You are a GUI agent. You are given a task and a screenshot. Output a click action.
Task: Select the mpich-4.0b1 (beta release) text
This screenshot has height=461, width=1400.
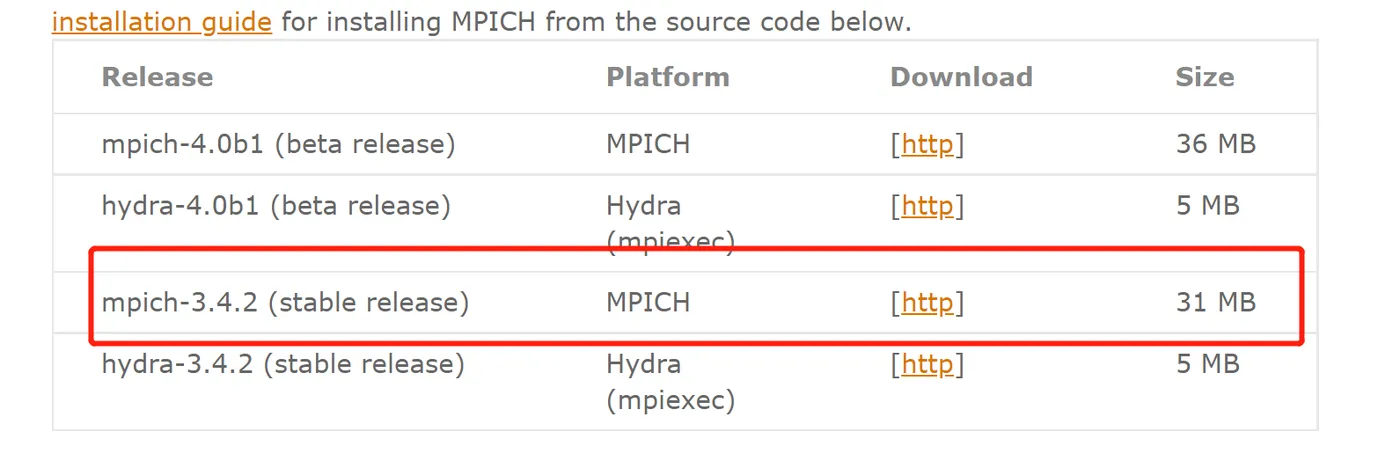pos(278,144)
